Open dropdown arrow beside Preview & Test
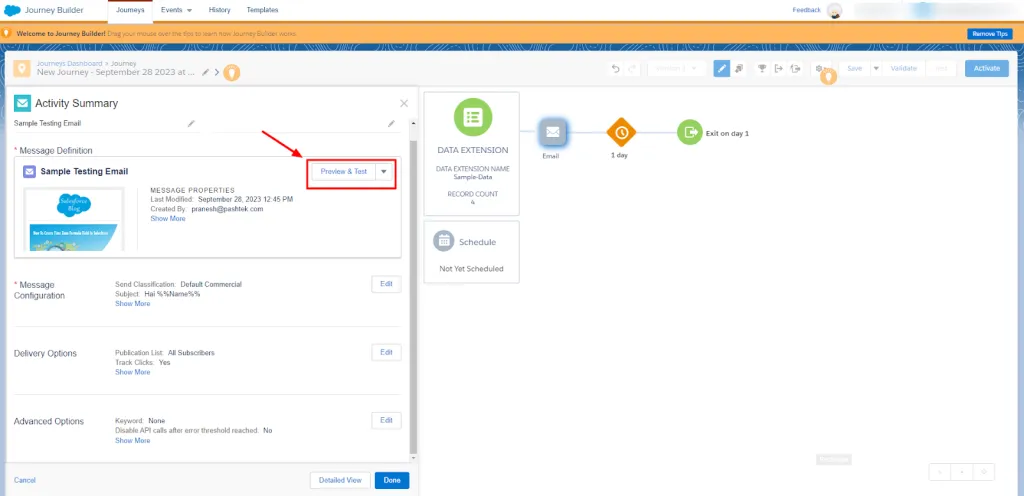This screenshot has width=1024, height=496. [384, 172]
